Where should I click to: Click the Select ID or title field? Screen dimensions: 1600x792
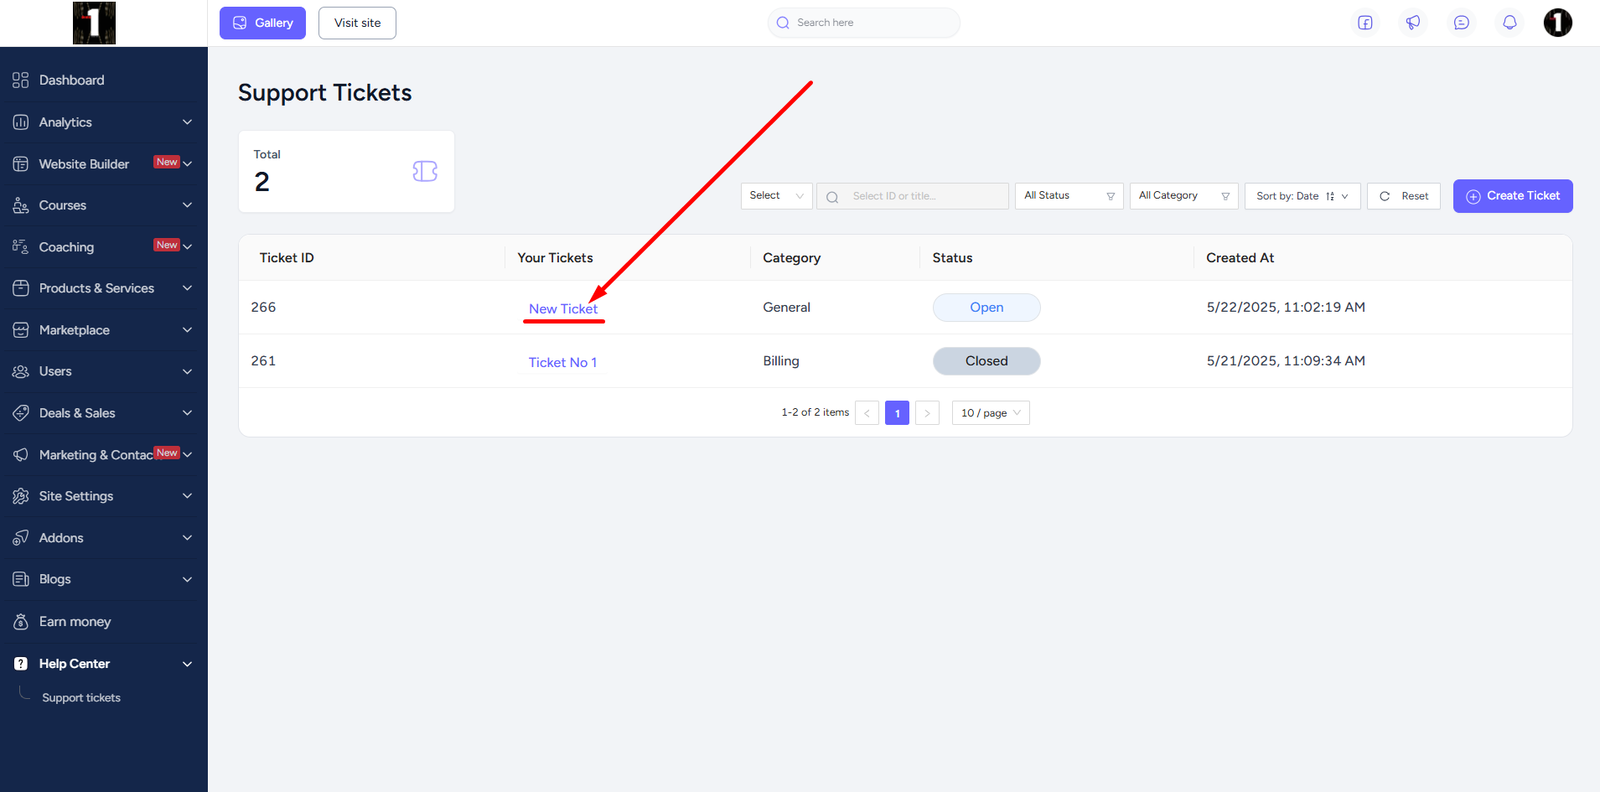[923, 196]
